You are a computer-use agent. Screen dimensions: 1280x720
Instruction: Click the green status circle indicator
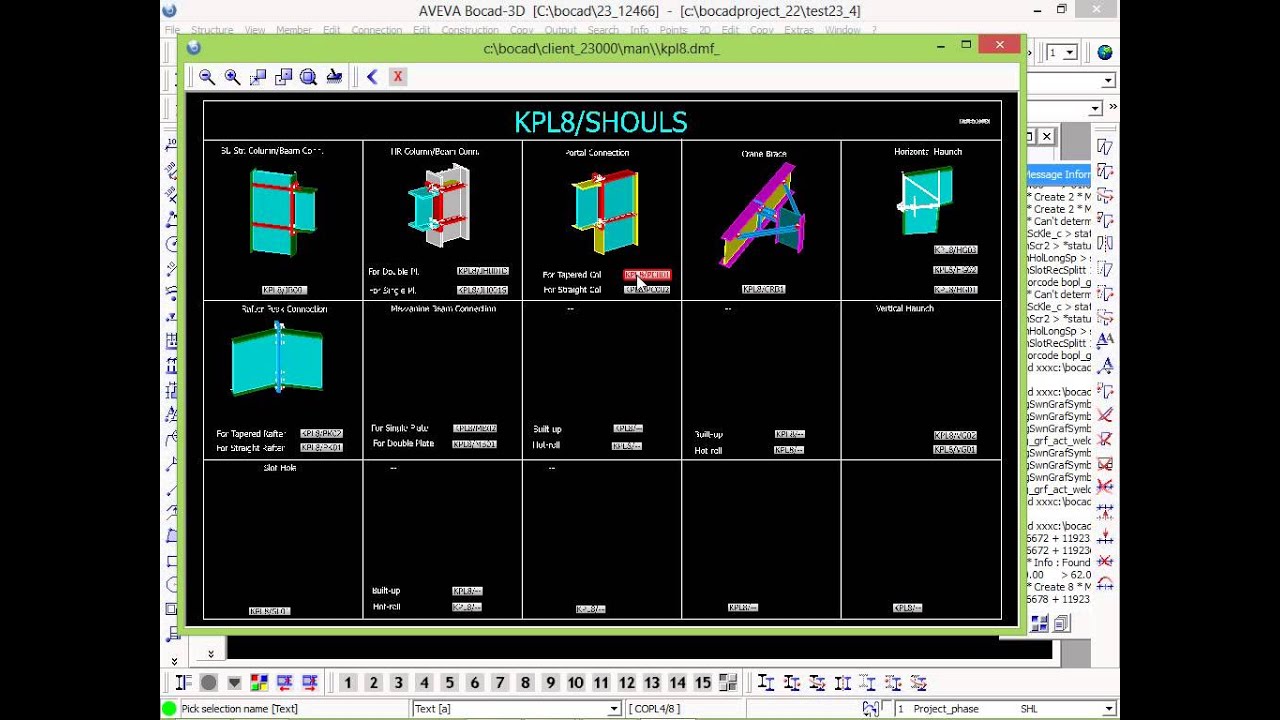tap(169, 709)
